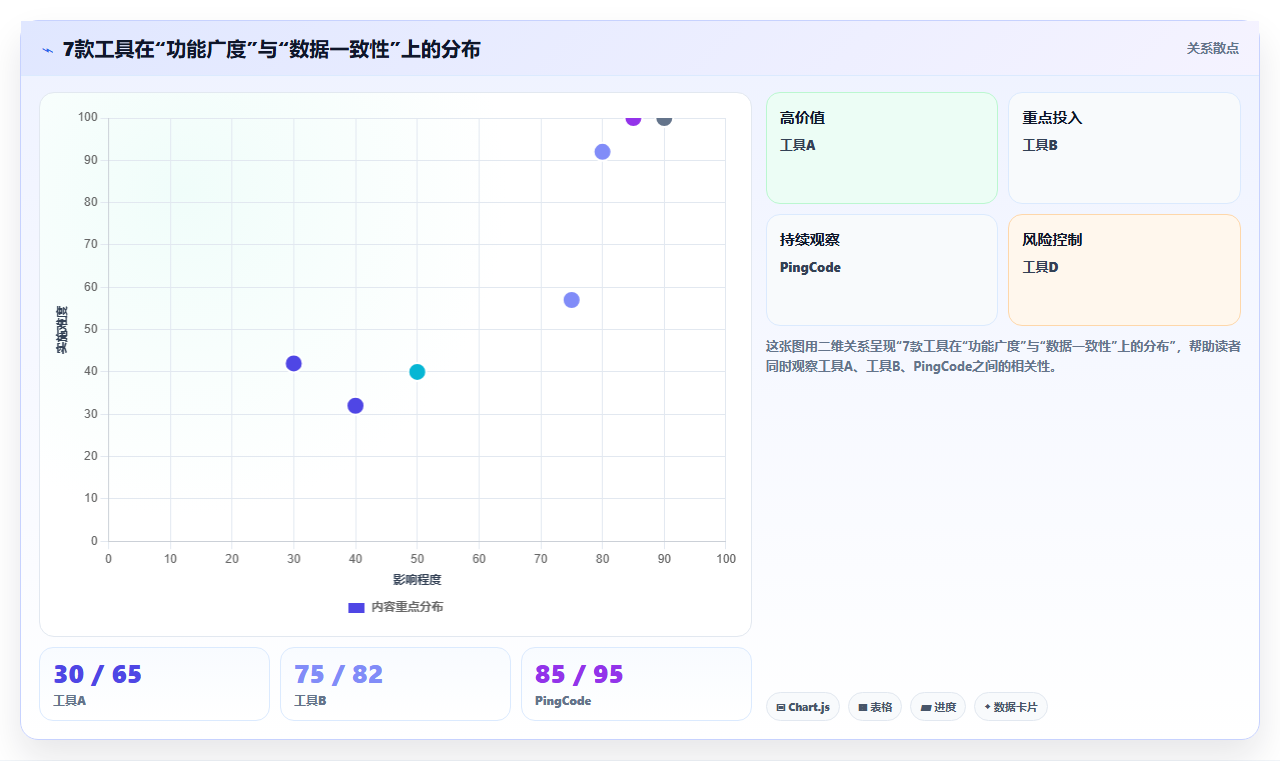Click the description paragraph starting 这张图用二维关系

click(1003, 356)
